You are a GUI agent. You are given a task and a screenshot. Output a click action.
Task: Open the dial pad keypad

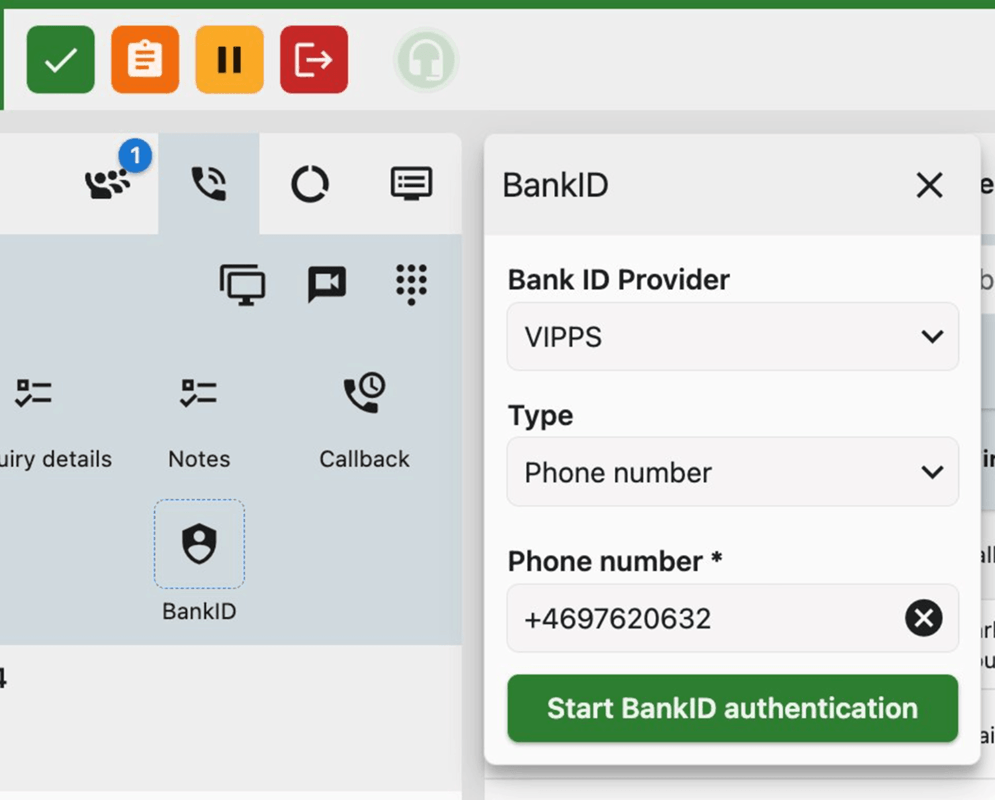[411, 285]
